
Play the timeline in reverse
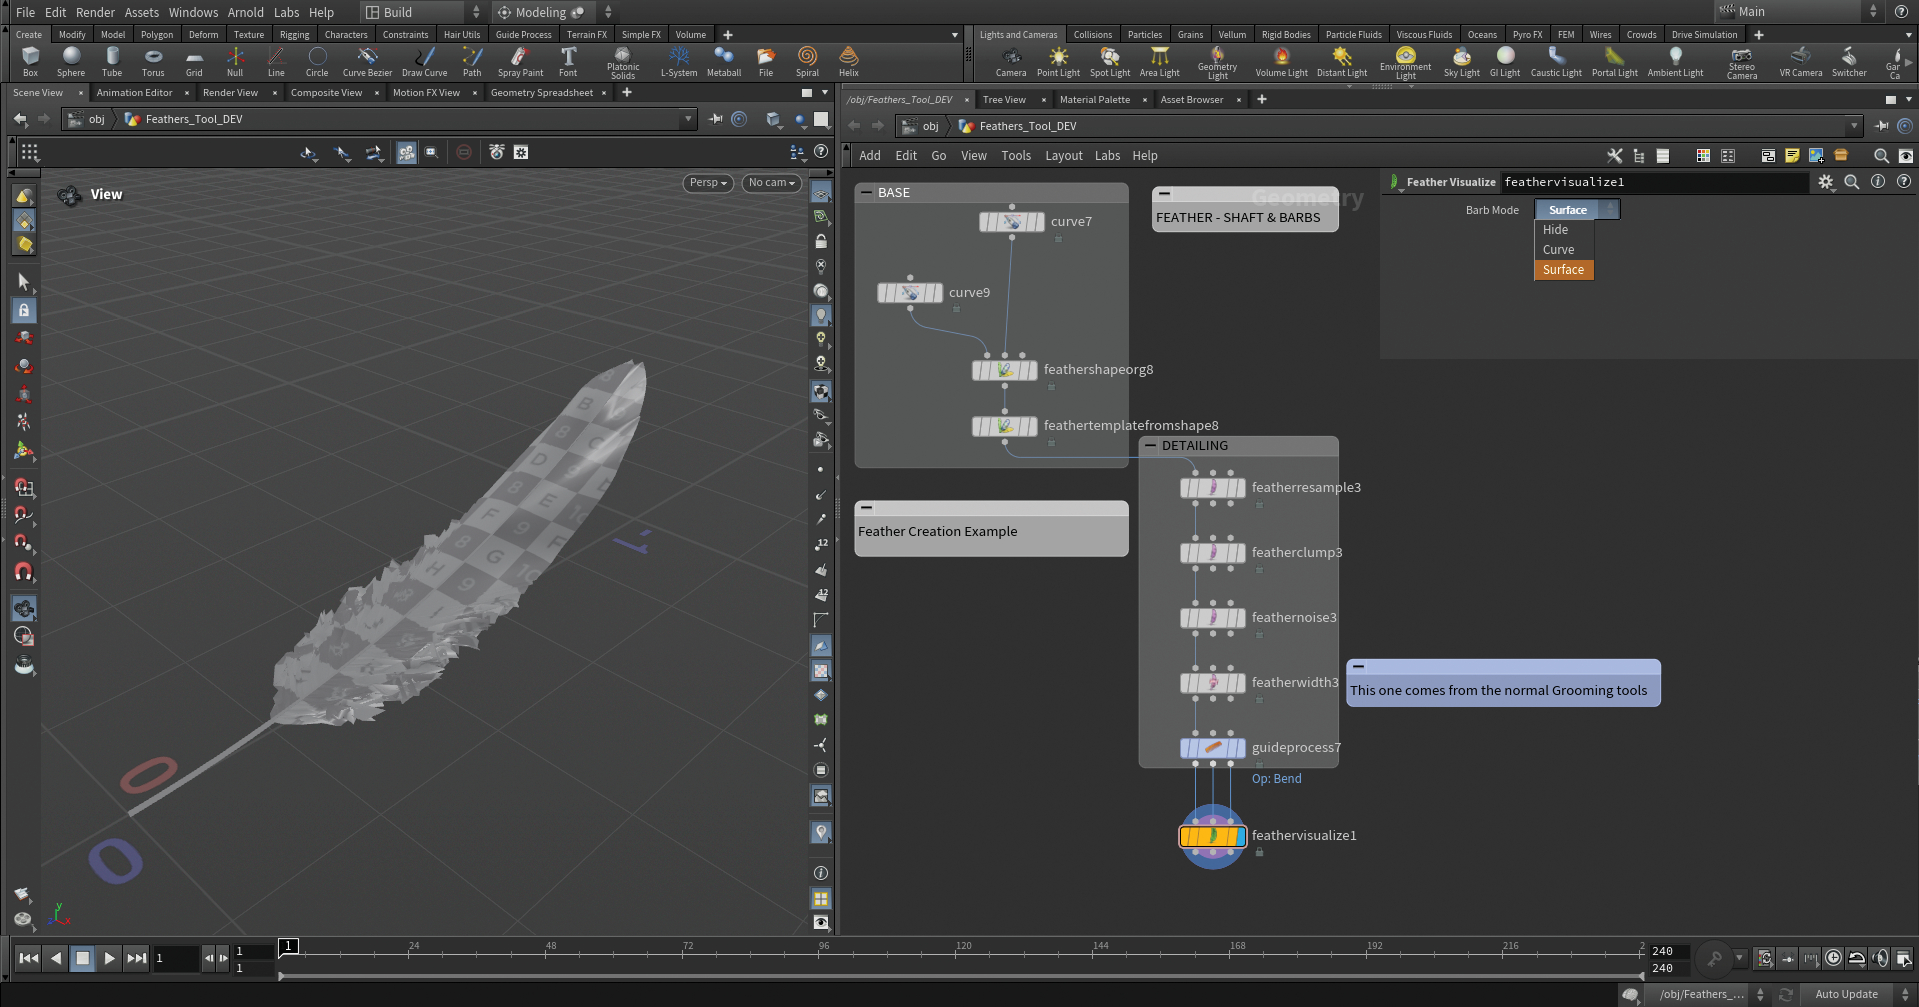56,958
